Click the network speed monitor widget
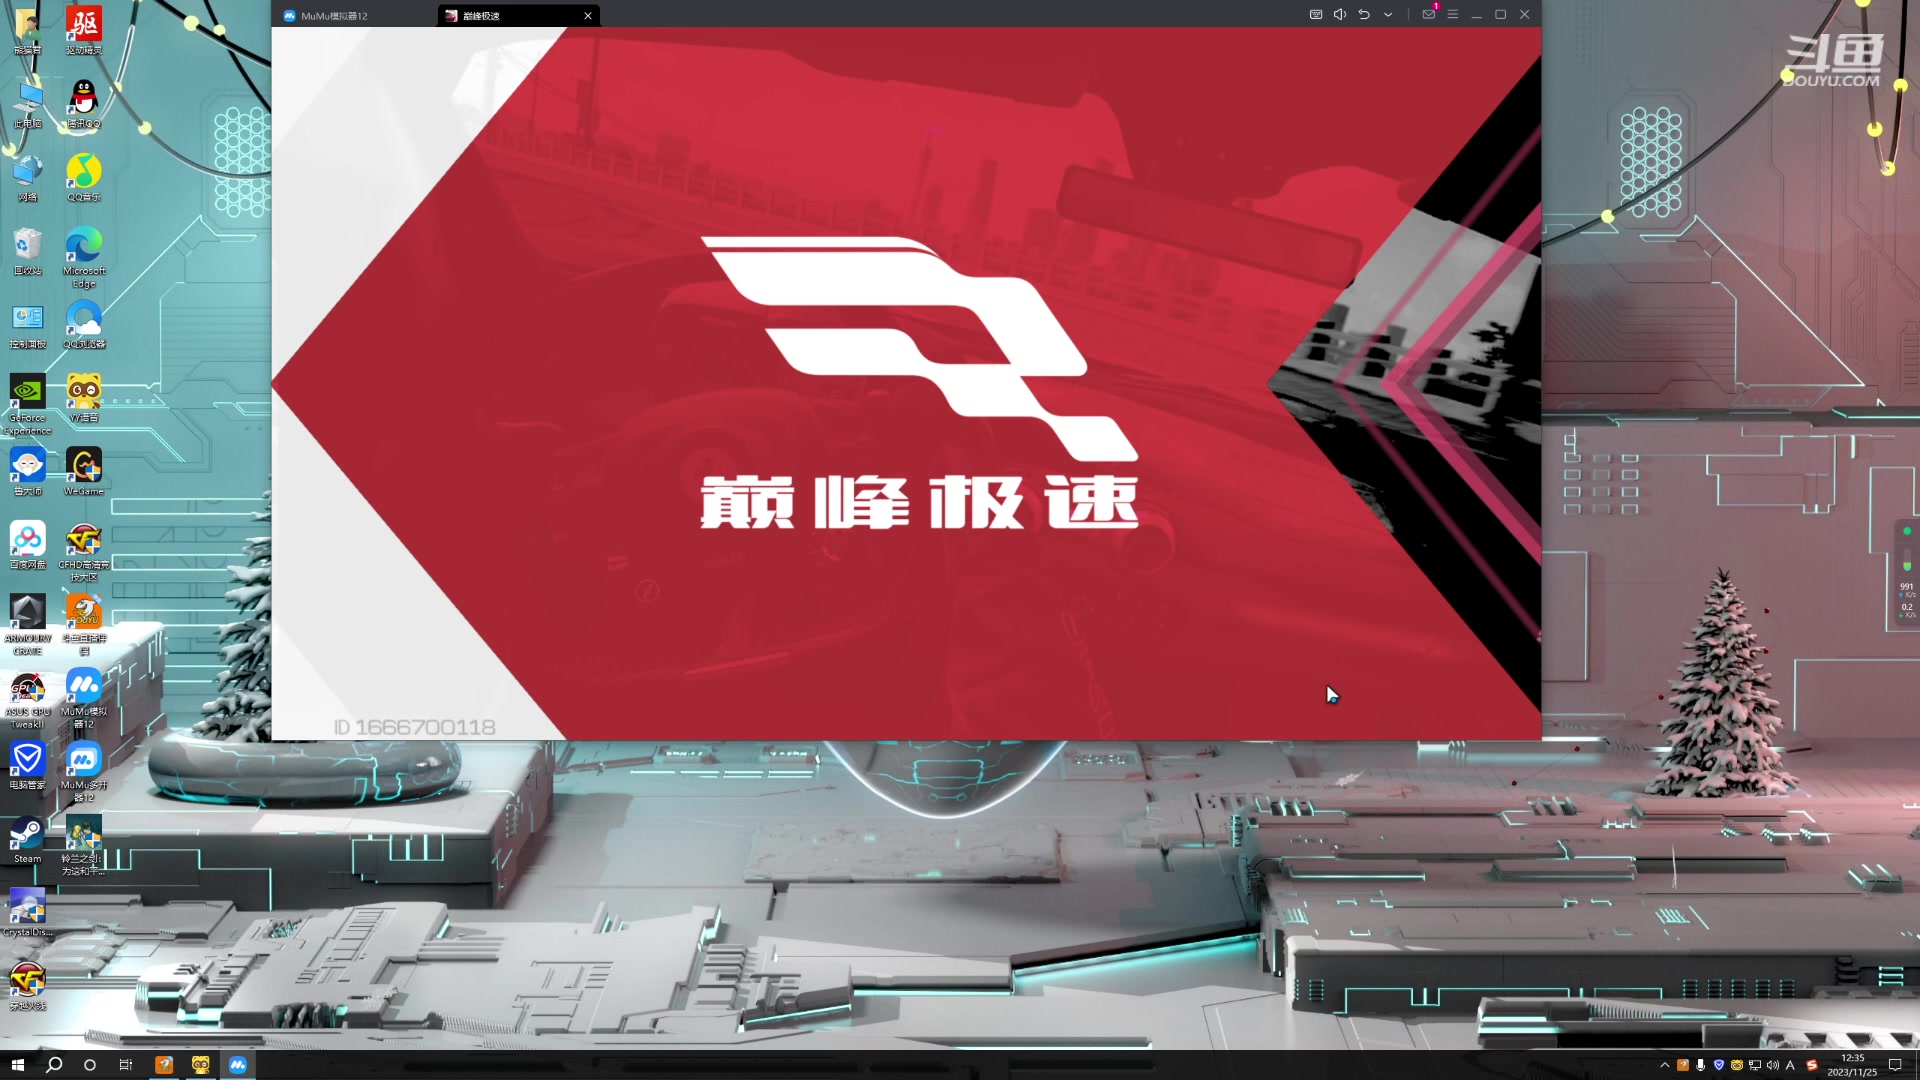 (x=1907, y=575)
